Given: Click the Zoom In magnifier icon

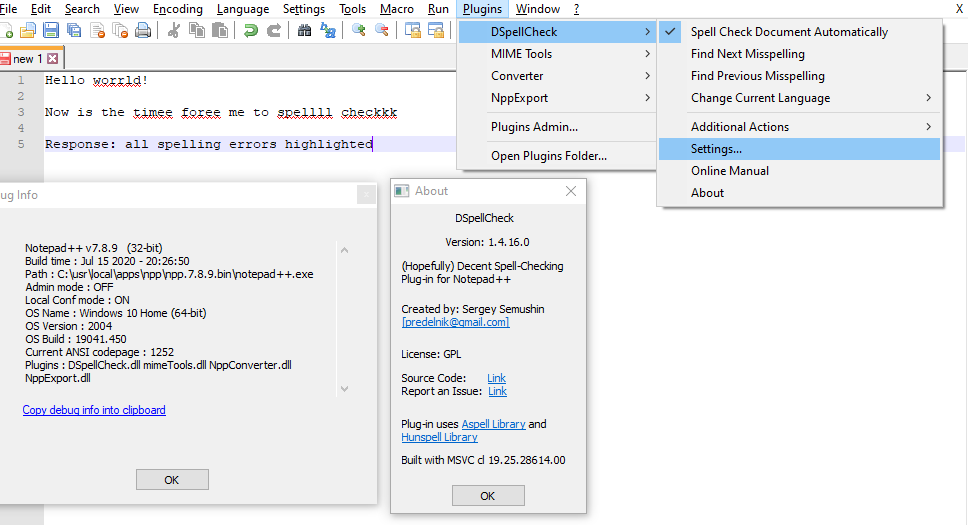Looking at the screenshot, I should pyautogui.click(x=359, y=30).
